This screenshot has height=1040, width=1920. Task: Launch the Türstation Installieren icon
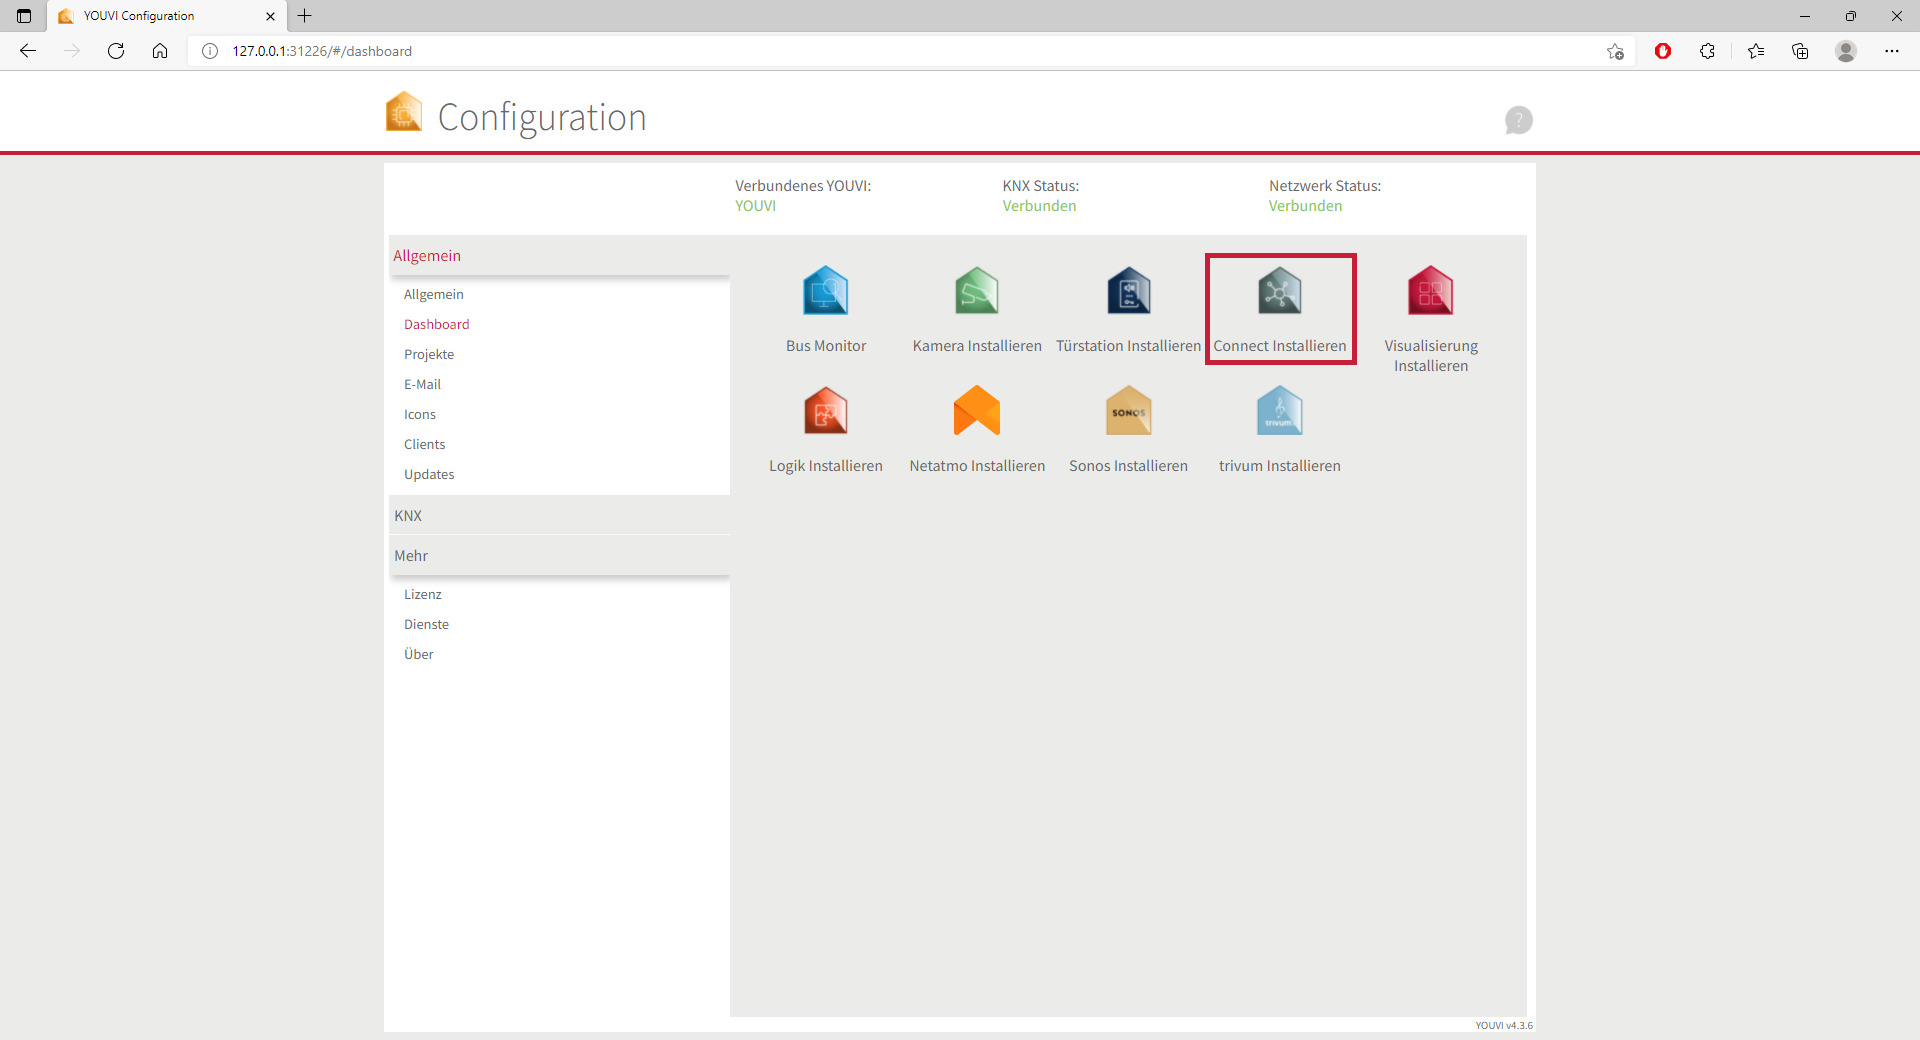click(1129, 291)
